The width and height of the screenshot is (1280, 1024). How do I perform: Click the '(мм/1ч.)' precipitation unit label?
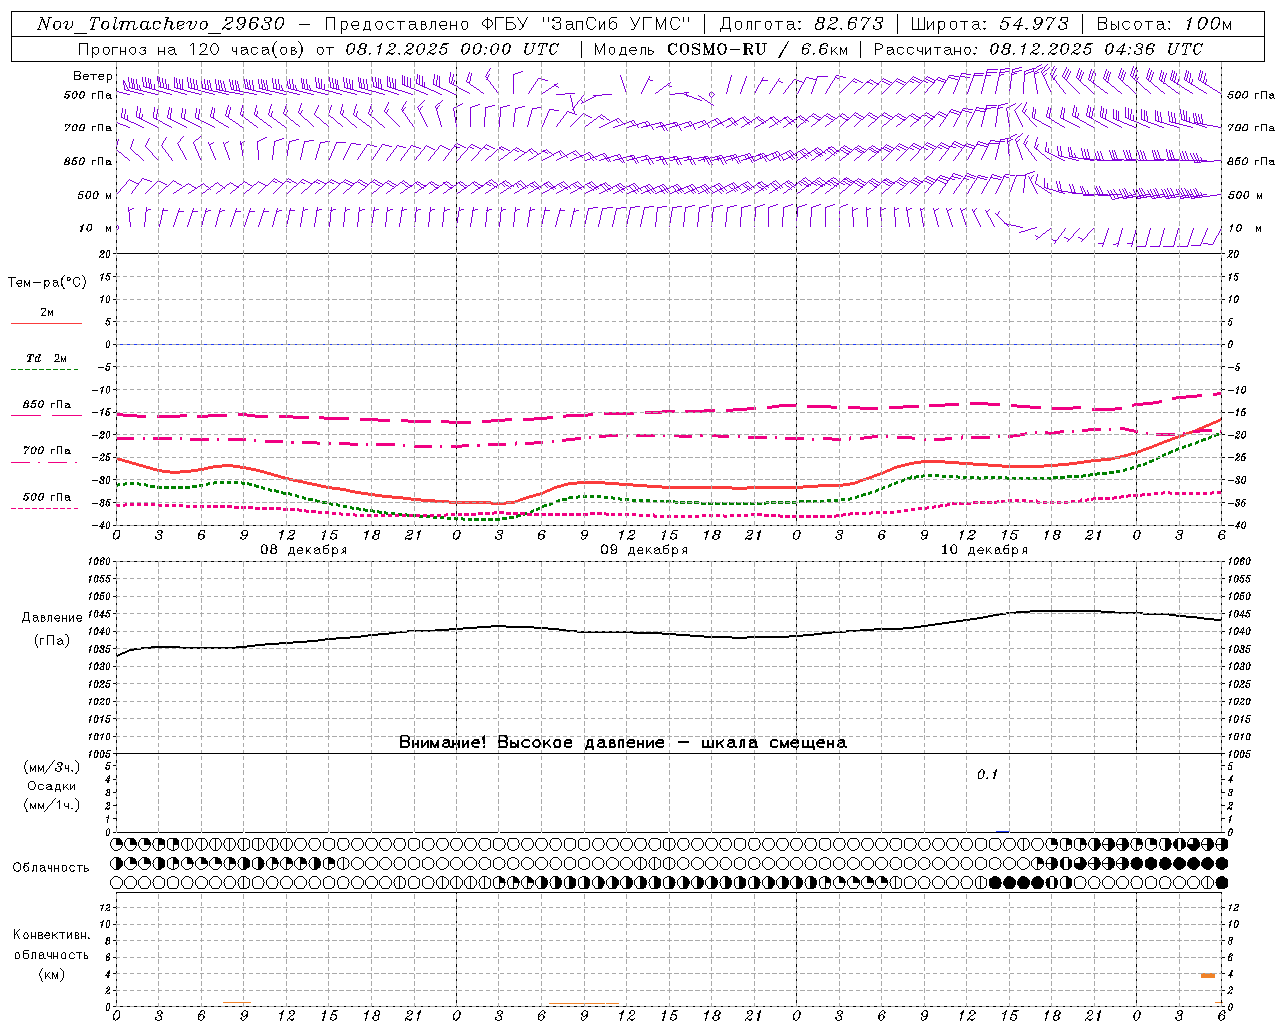[52, 805]
